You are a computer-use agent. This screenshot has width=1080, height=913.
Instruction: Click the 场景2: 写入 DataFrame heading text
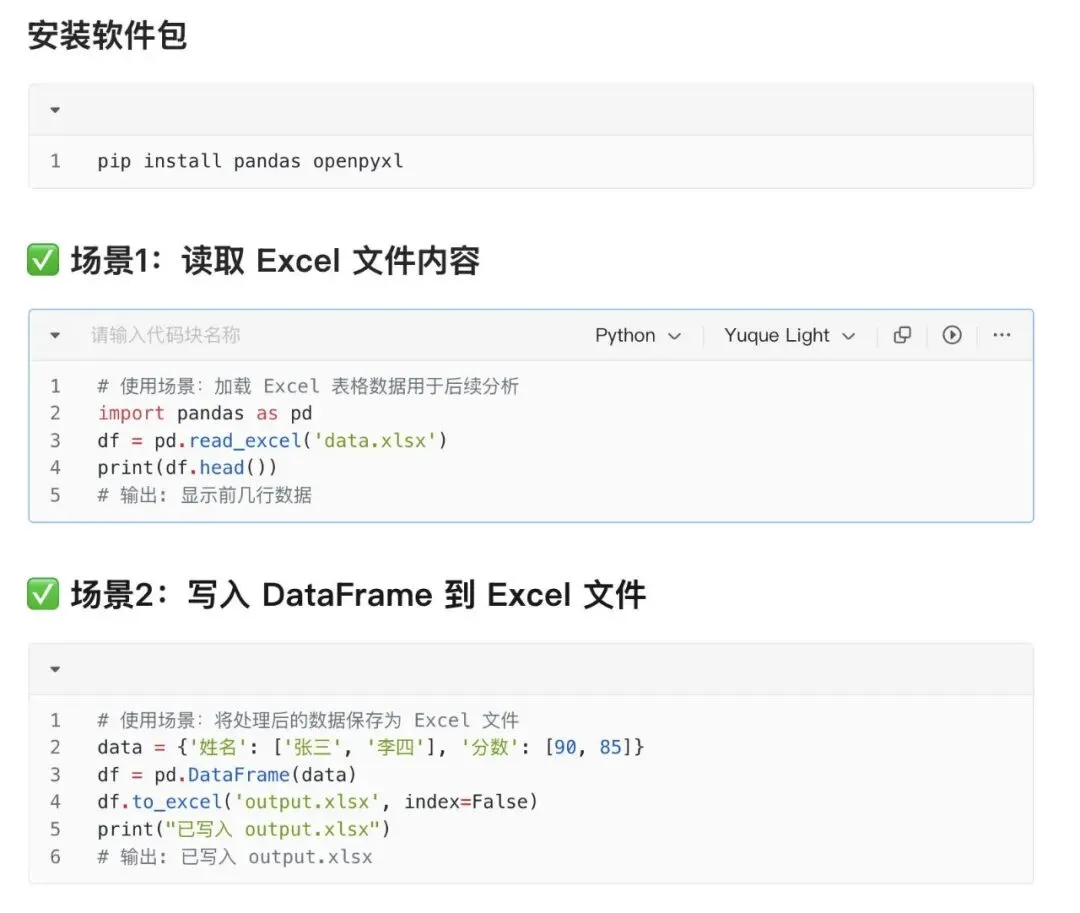[358, 595]
